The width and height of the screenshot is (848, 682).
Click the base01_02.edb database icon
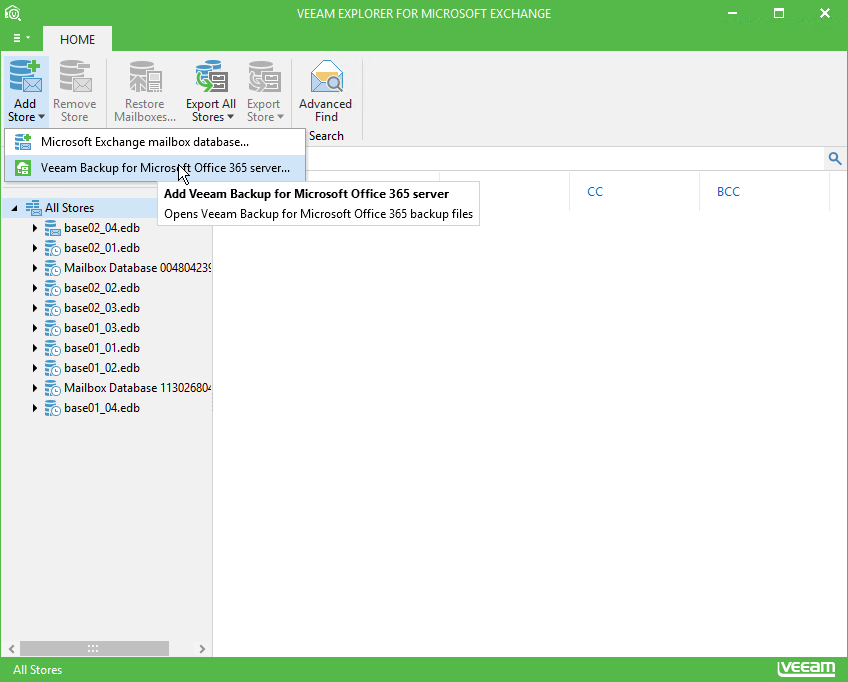point(52,368)
